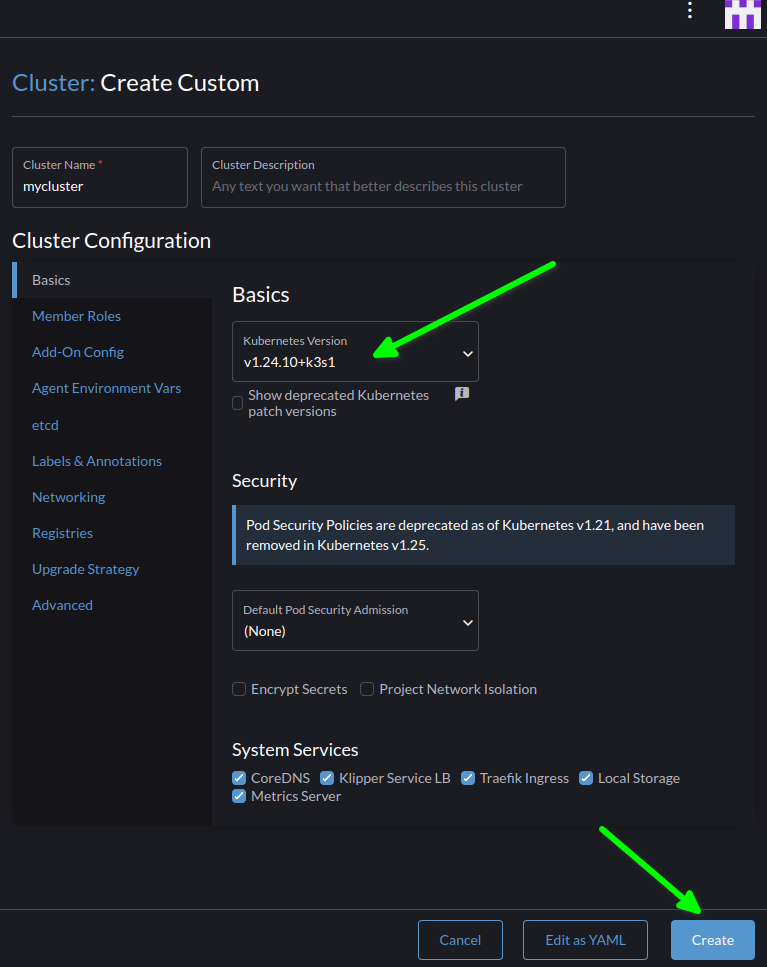Open the Default Pod Security Admission dropdown
Viewport: 767px width, 967px height.
point(355,620)
